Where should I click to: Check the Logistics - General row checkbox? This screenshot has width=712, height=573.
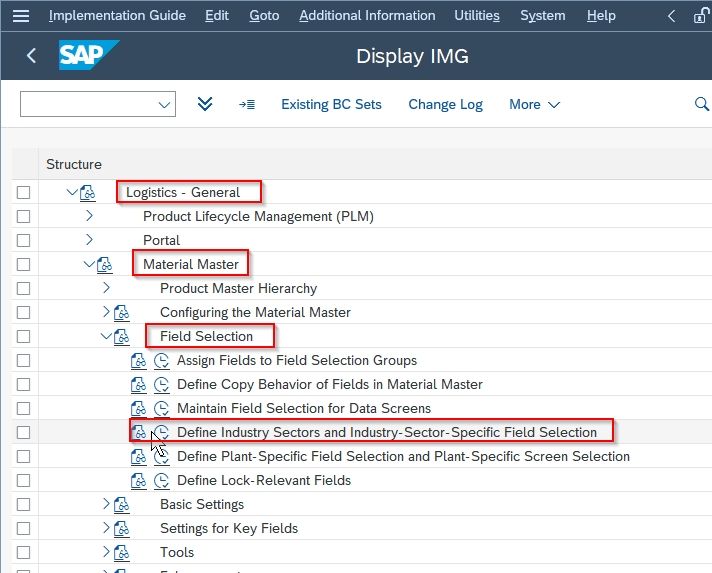point(24,193)
